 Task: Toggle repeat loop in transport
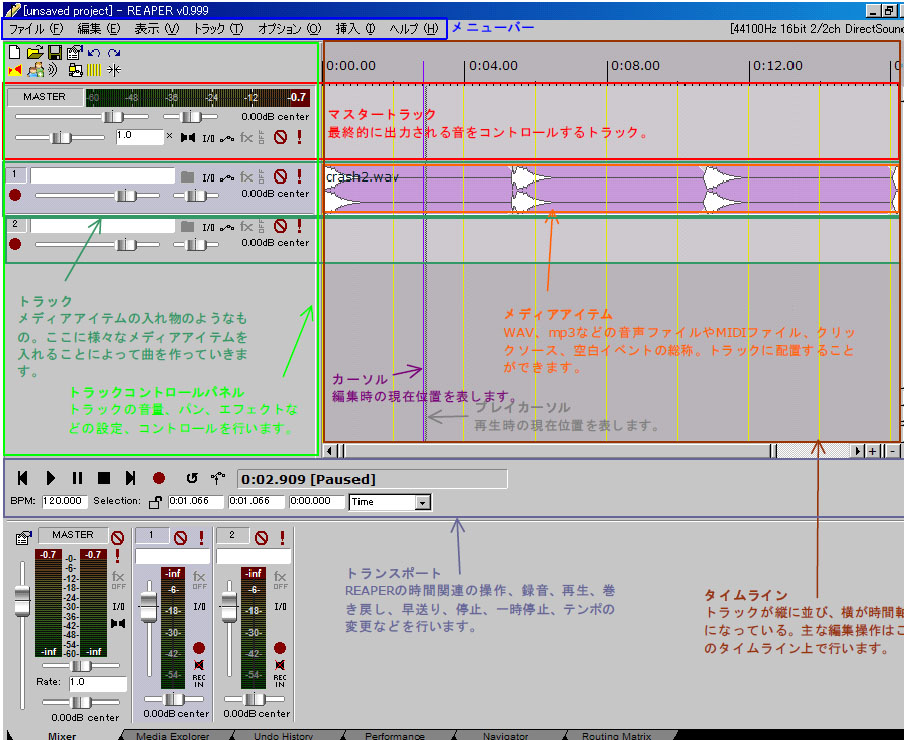[192, 478]
